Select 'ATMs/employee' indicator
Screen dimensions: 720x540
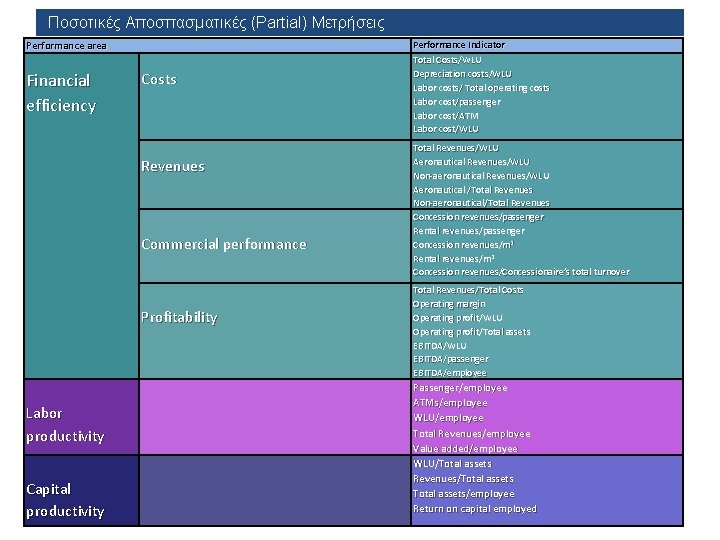point(450,403)
